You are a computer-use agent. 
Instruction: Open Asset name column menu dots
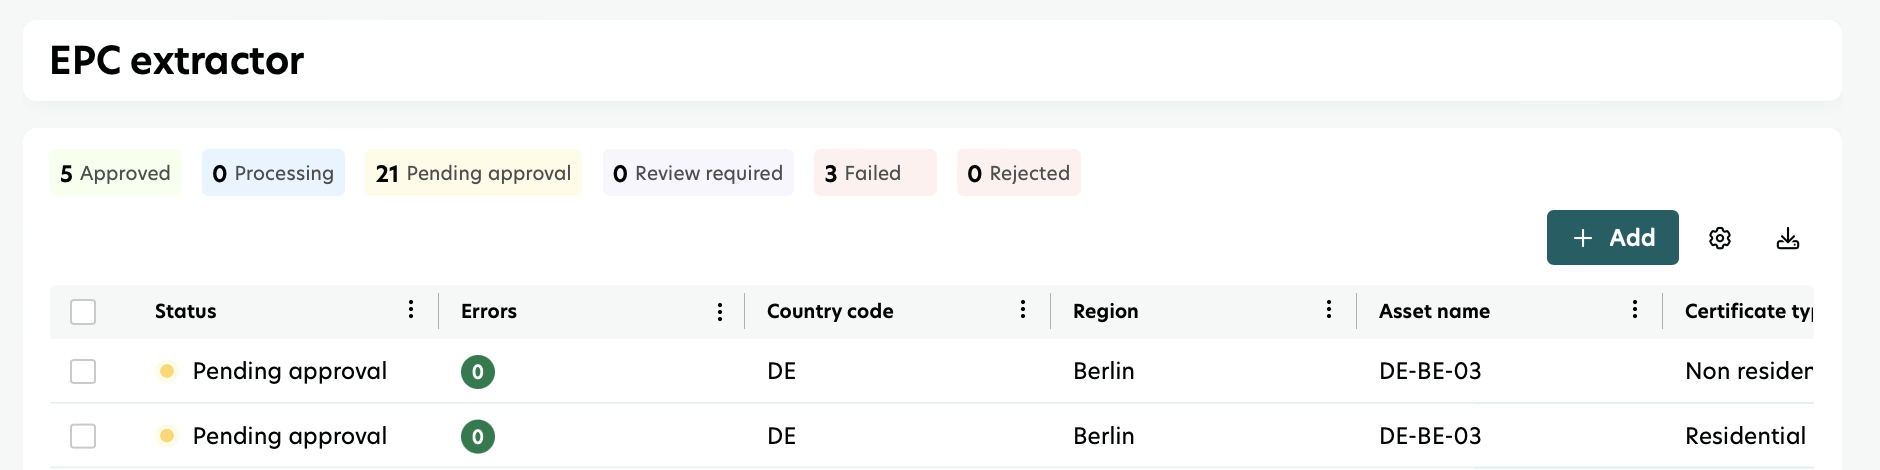[x=1635, y=310]
